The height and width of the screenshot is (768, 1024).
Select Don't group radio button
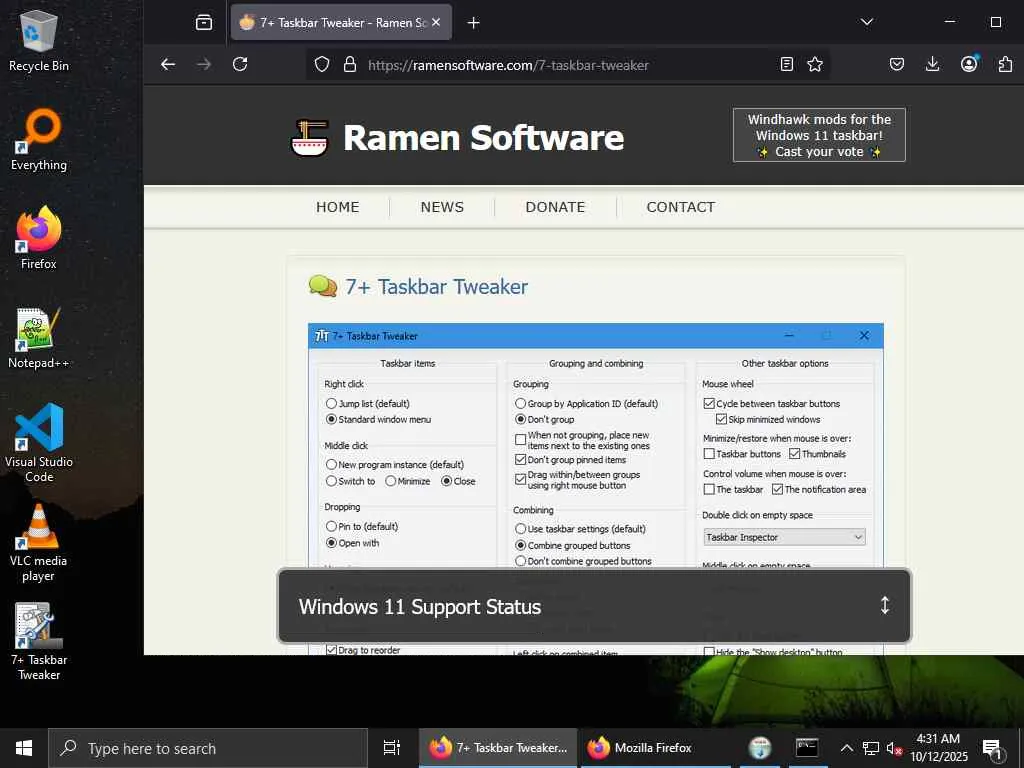click(520, 419)
